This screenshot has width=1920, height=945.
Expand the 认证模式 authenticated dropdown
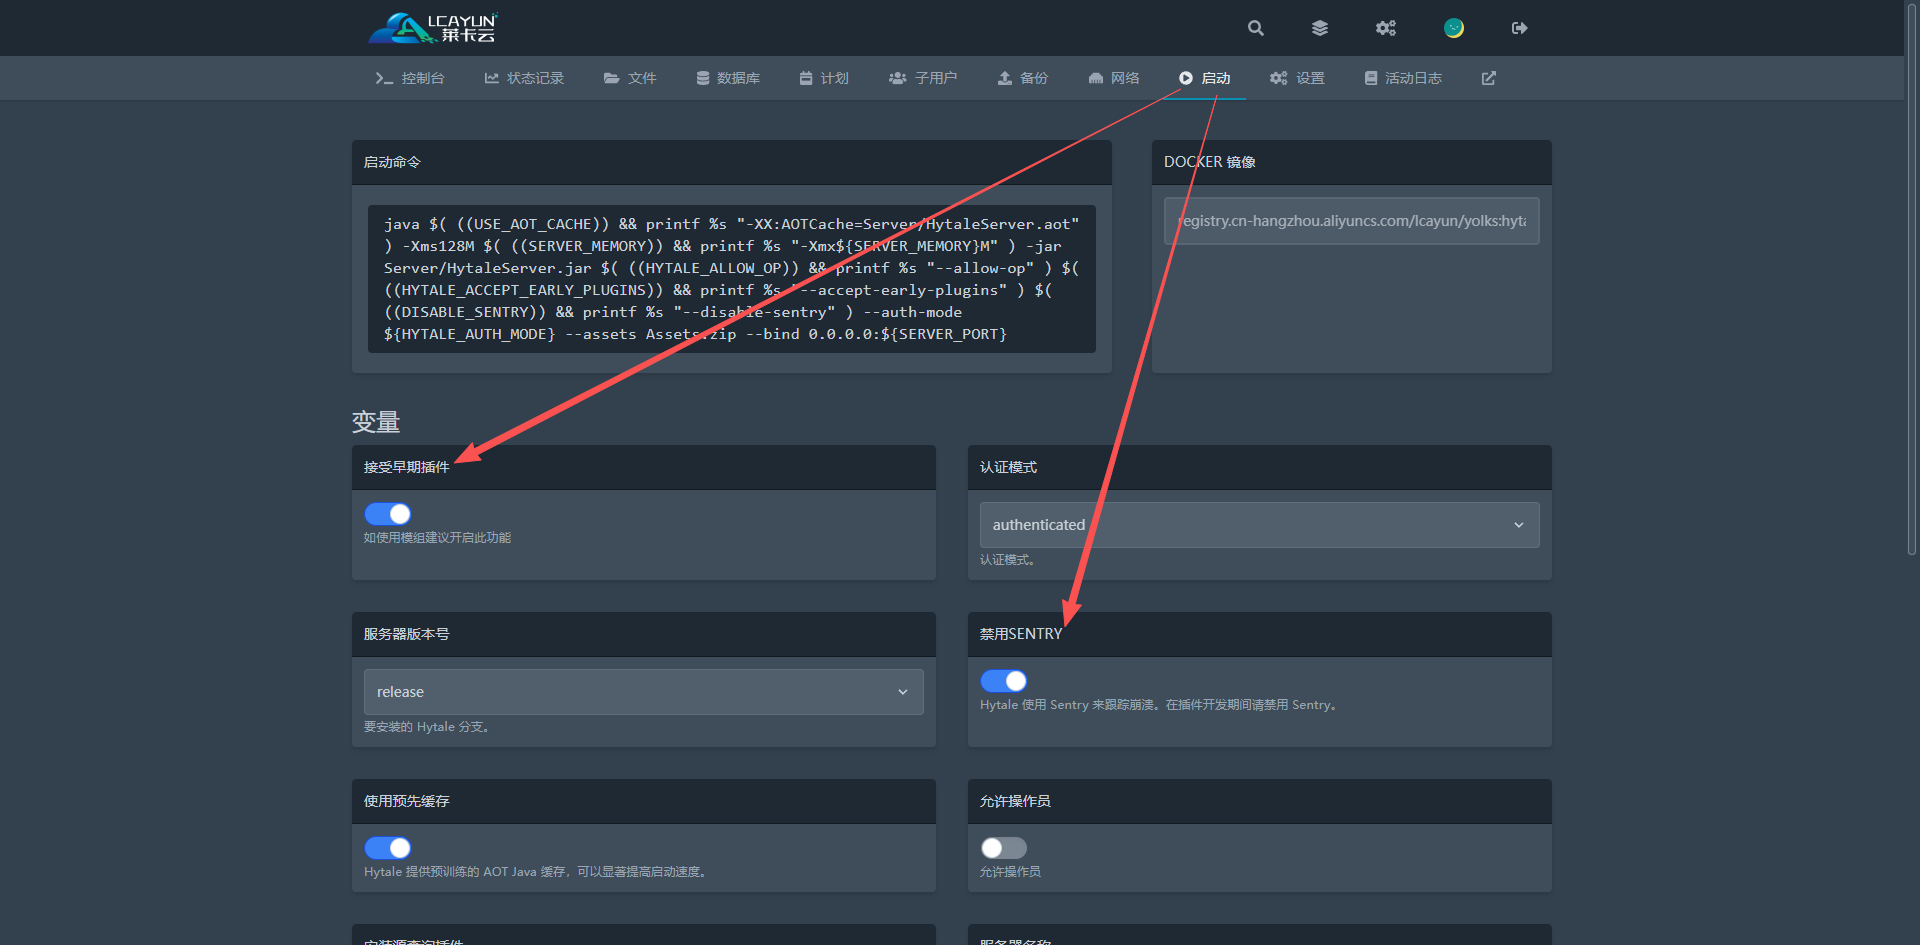click(x=1259, y=525)
